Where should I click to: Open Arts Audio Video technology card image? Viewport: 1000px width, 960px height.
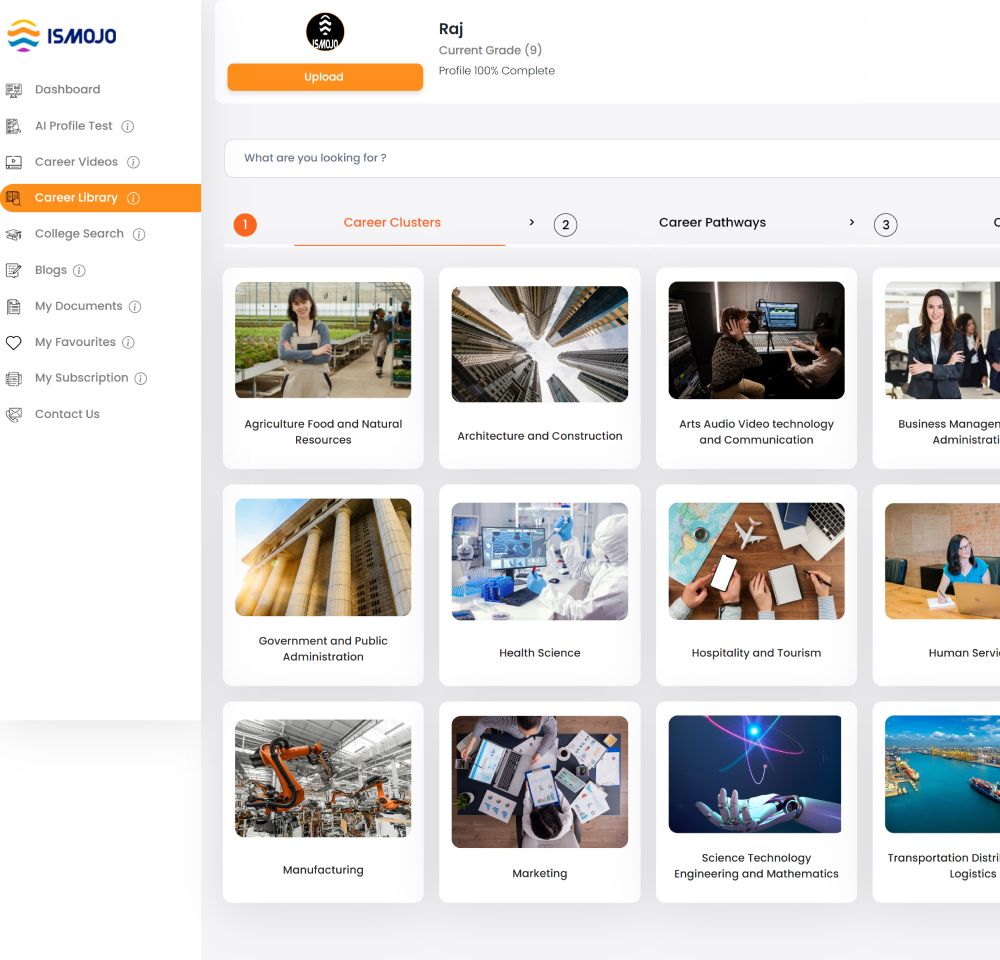pos(756,340)
